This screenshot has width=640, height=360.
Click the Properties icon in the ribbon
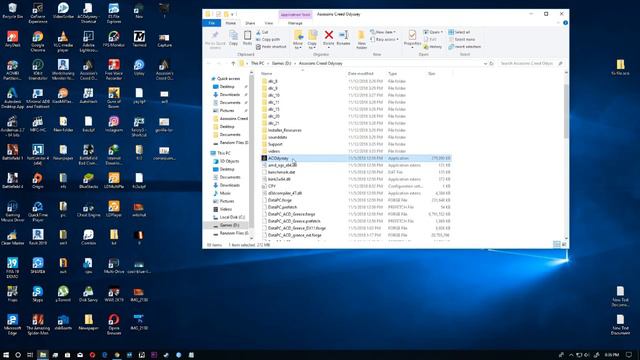tap(412, 38)
